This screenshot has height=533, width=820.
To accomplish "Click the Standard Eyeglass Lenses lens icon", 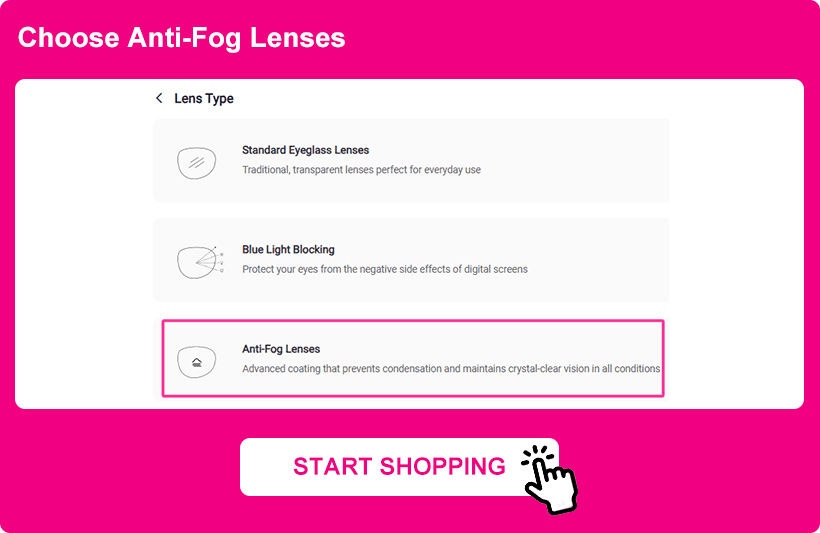I will (x=197, y=161).
